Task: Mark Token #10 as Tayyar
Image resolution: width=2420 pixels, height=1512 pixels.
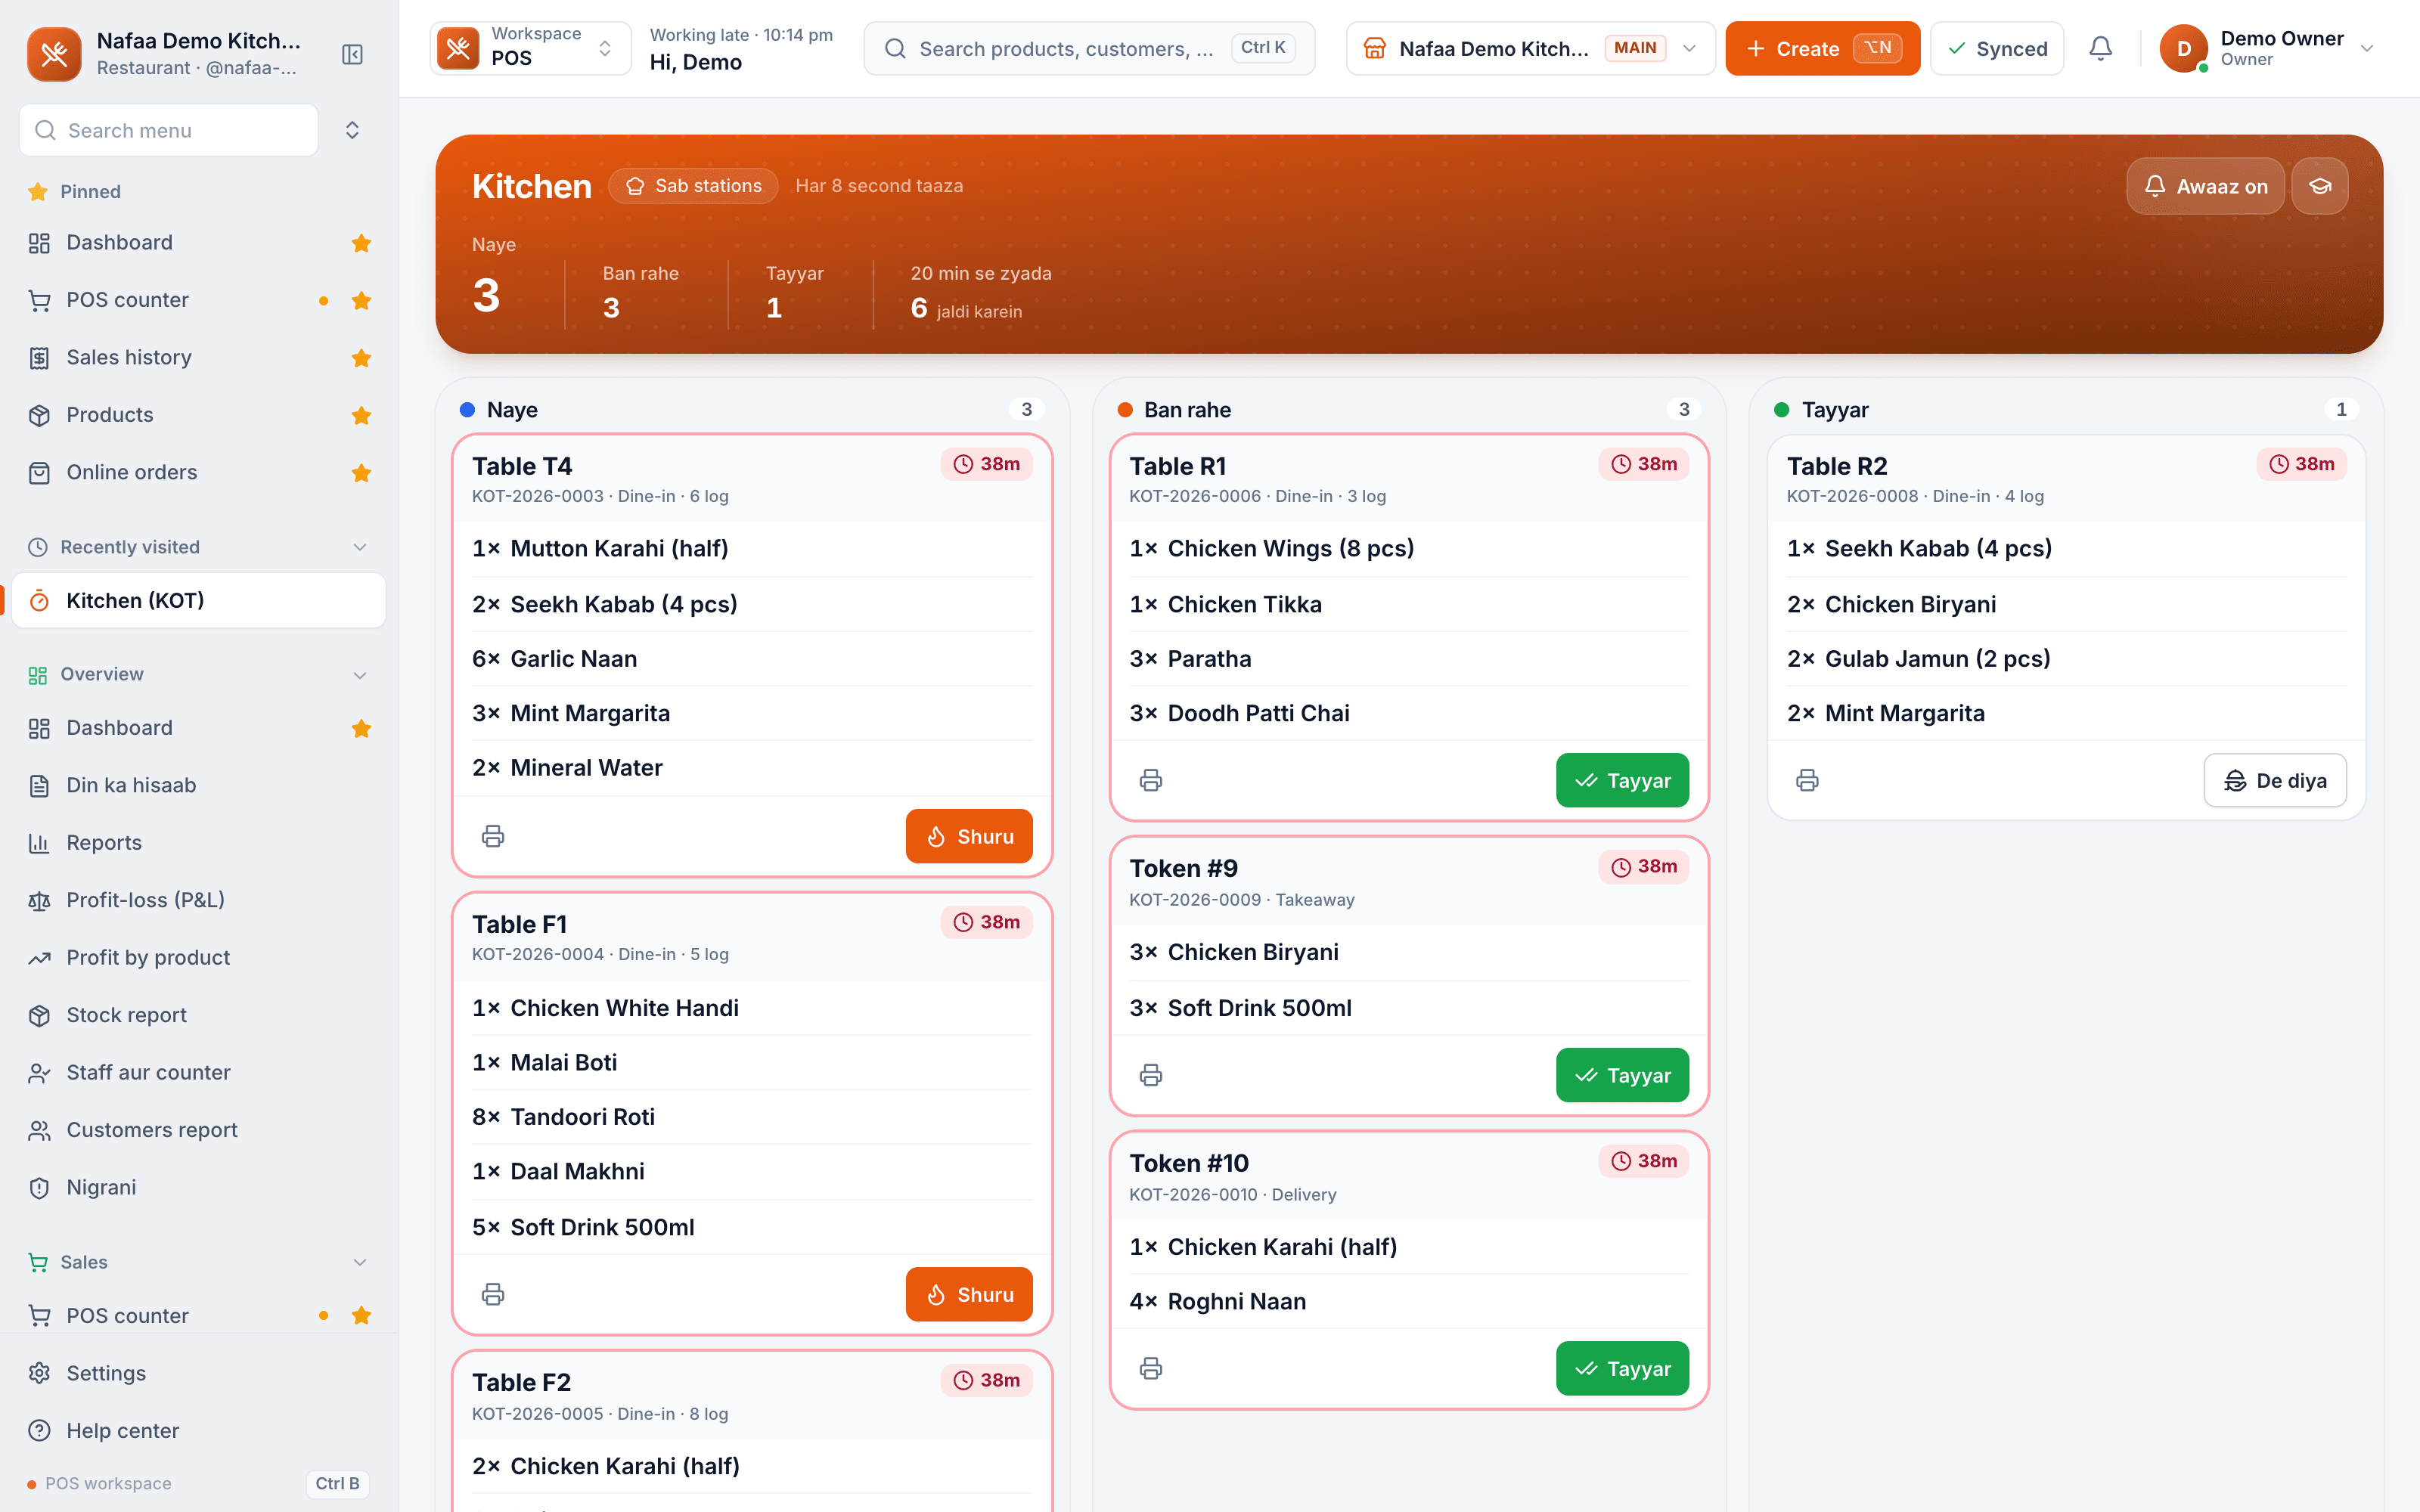Action: pyautogui.click(x=1622, y=1368)
